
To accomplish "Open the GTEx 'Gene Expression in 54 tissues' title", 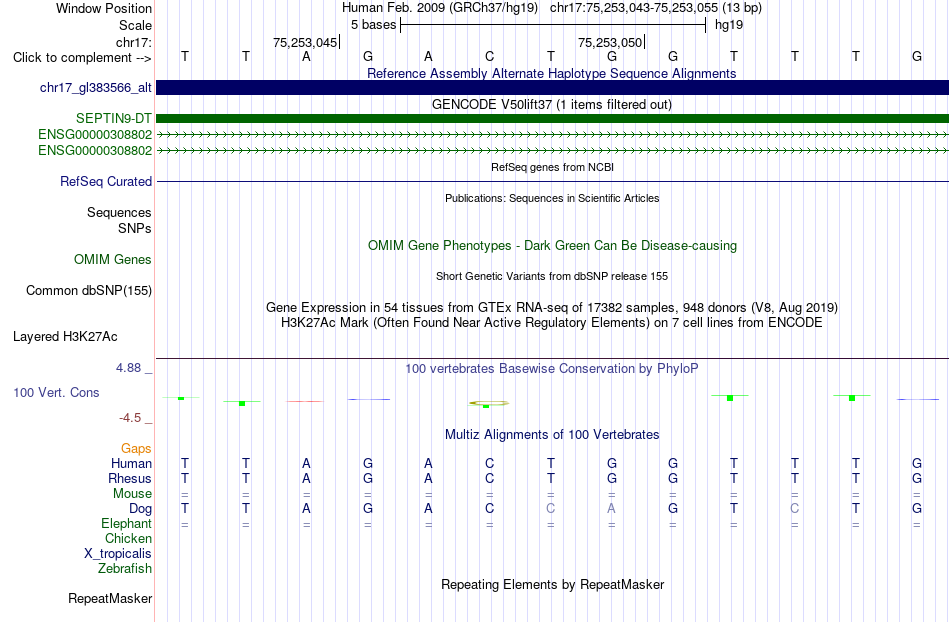I will coord(551,307).
